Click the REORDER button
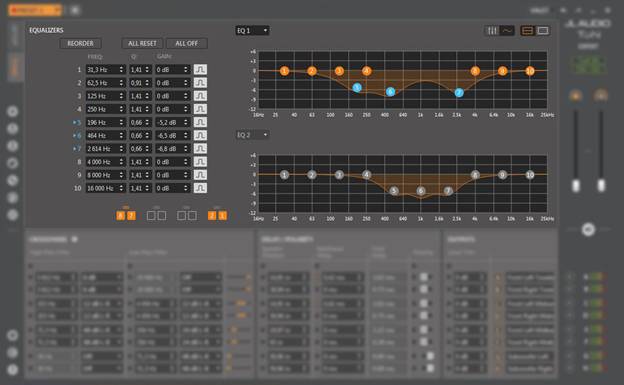The width and height of the screenshot is (624, 385). coord(80,43)
